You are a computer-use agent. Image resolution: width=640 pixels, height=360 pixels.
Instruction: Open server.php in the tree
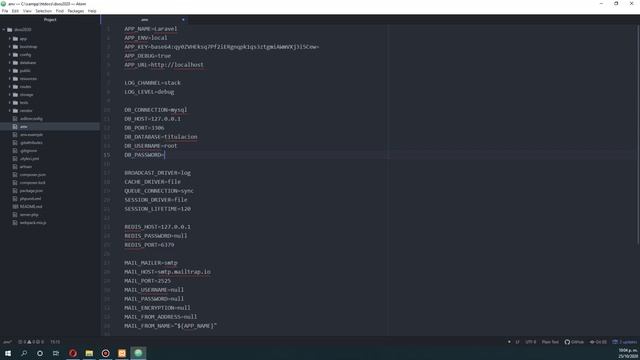pos(29,215)
